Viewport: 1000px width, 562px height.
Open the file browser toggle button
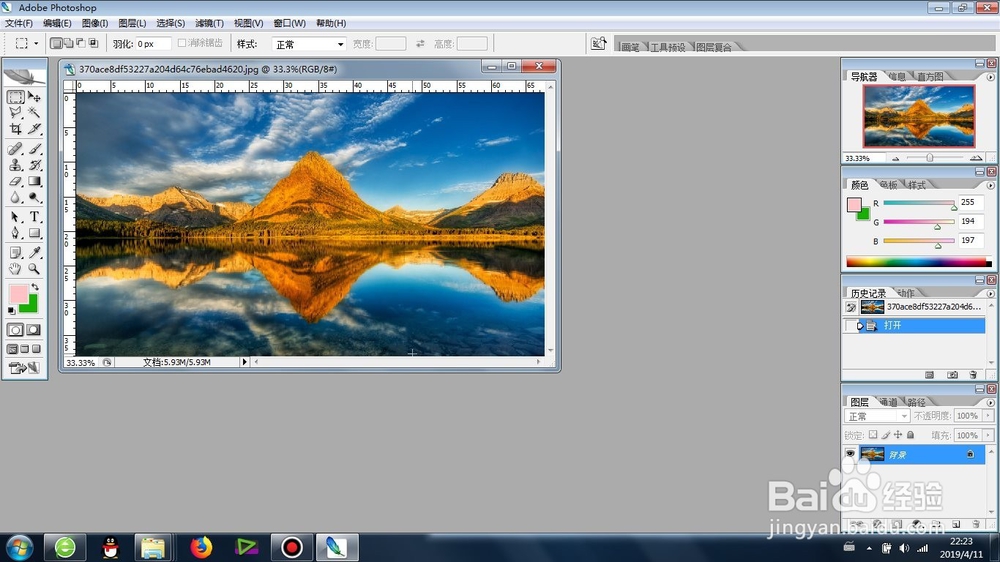[x=598, y=43]
